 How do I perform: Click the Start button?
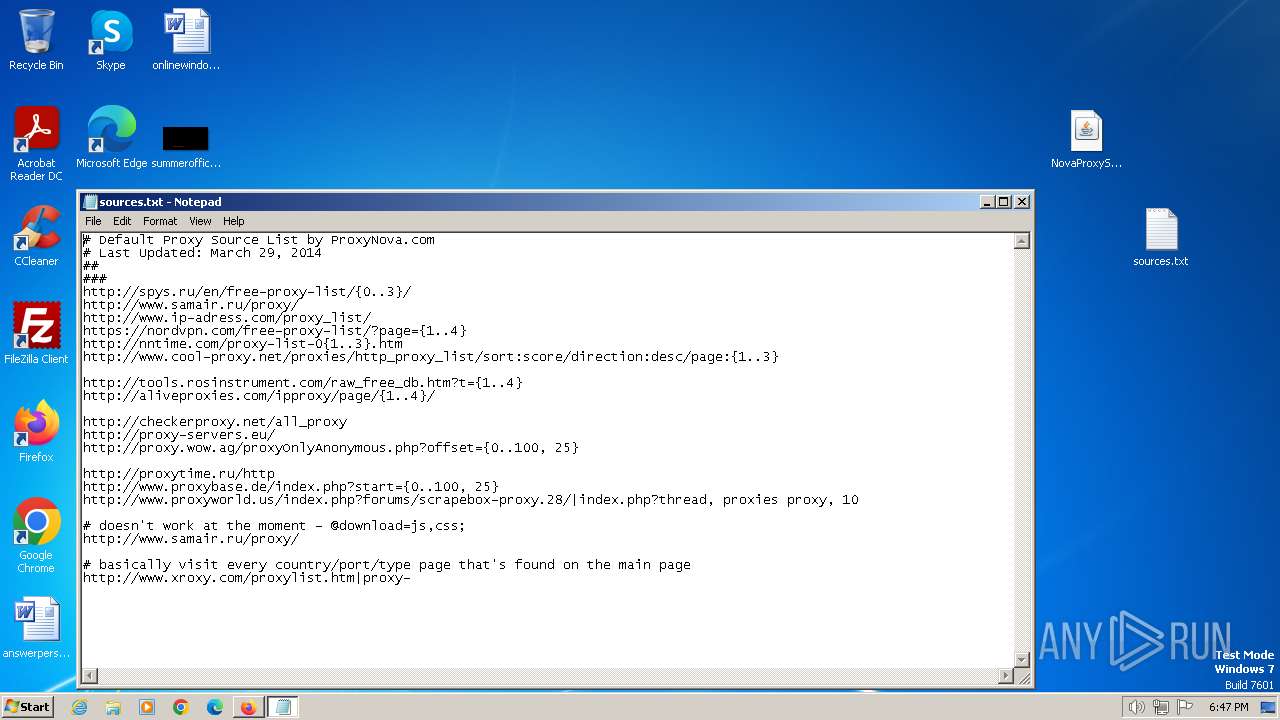[27, 707]
